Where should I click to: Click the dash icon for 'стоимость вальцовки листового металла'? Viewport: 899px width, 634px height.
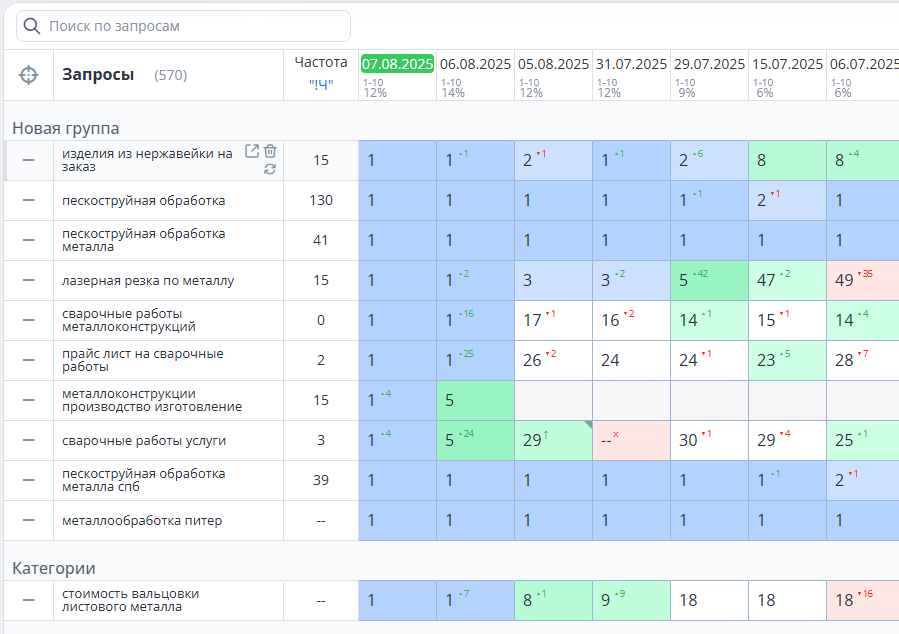tap(29, 600)
